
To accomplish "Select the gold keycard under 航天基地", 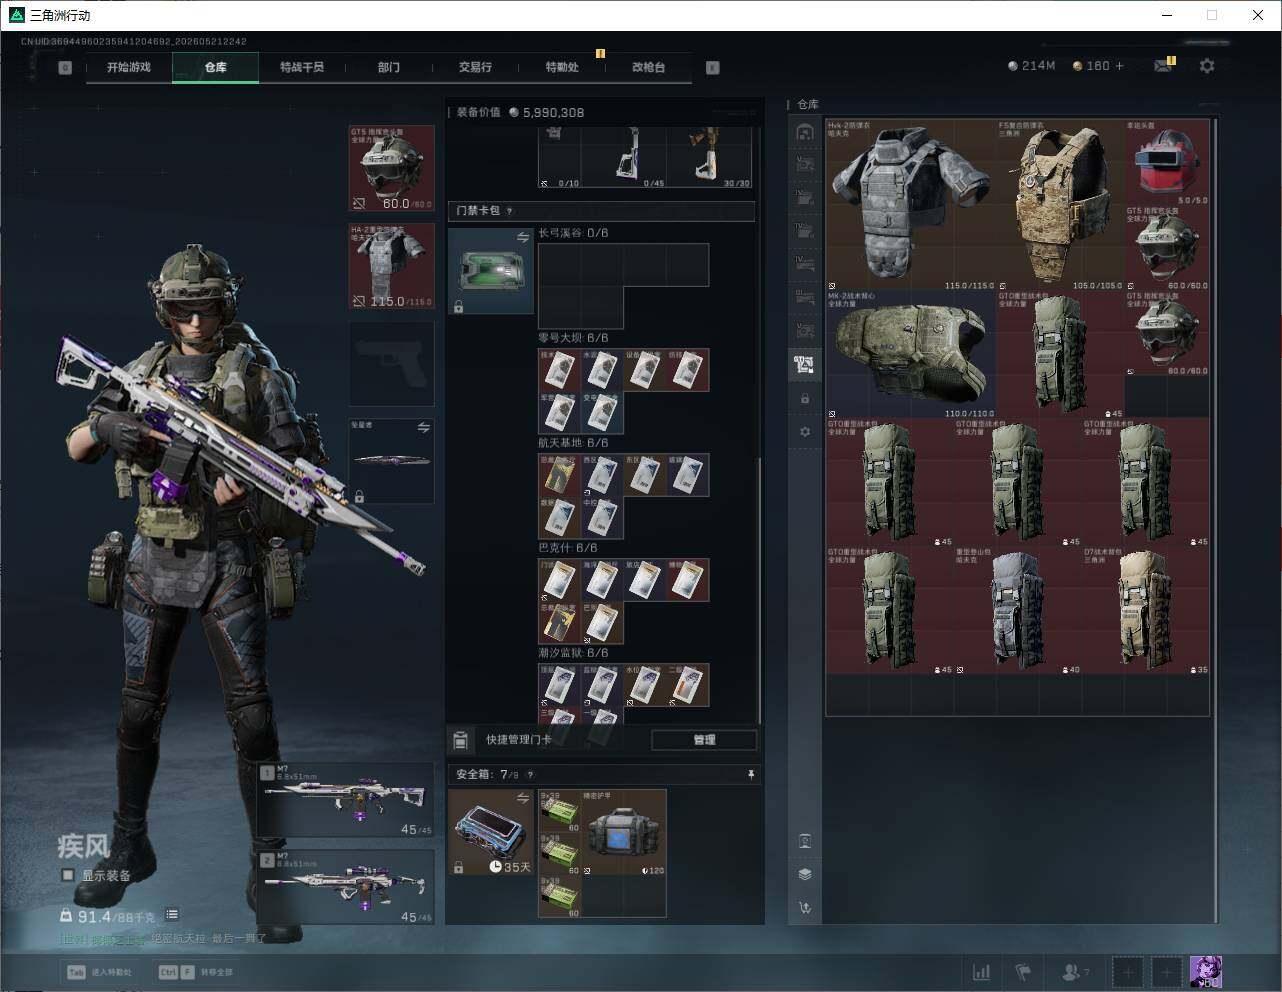I will click(x=560, y=476).
